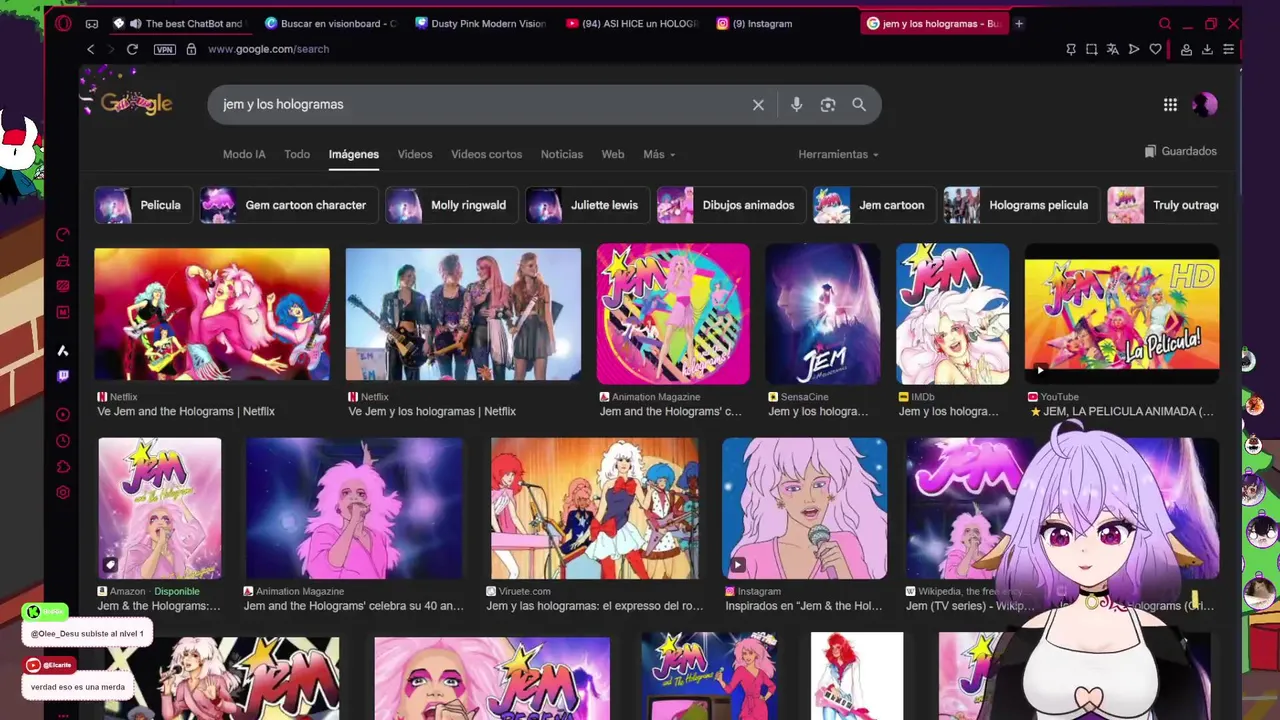Expand the Herramientas dropdown

tap(838, 154)
